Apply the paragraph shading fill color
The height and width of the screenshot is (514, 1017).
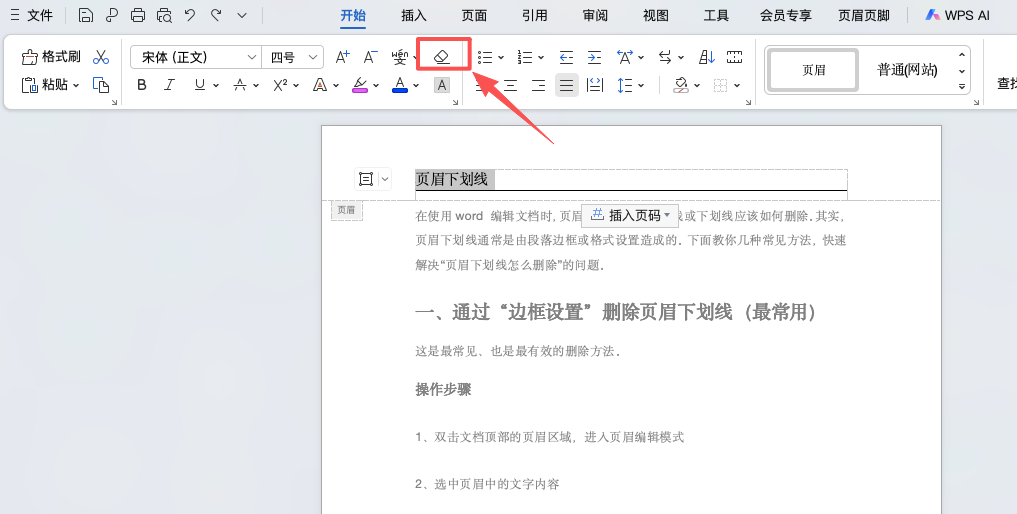[681, 85]
